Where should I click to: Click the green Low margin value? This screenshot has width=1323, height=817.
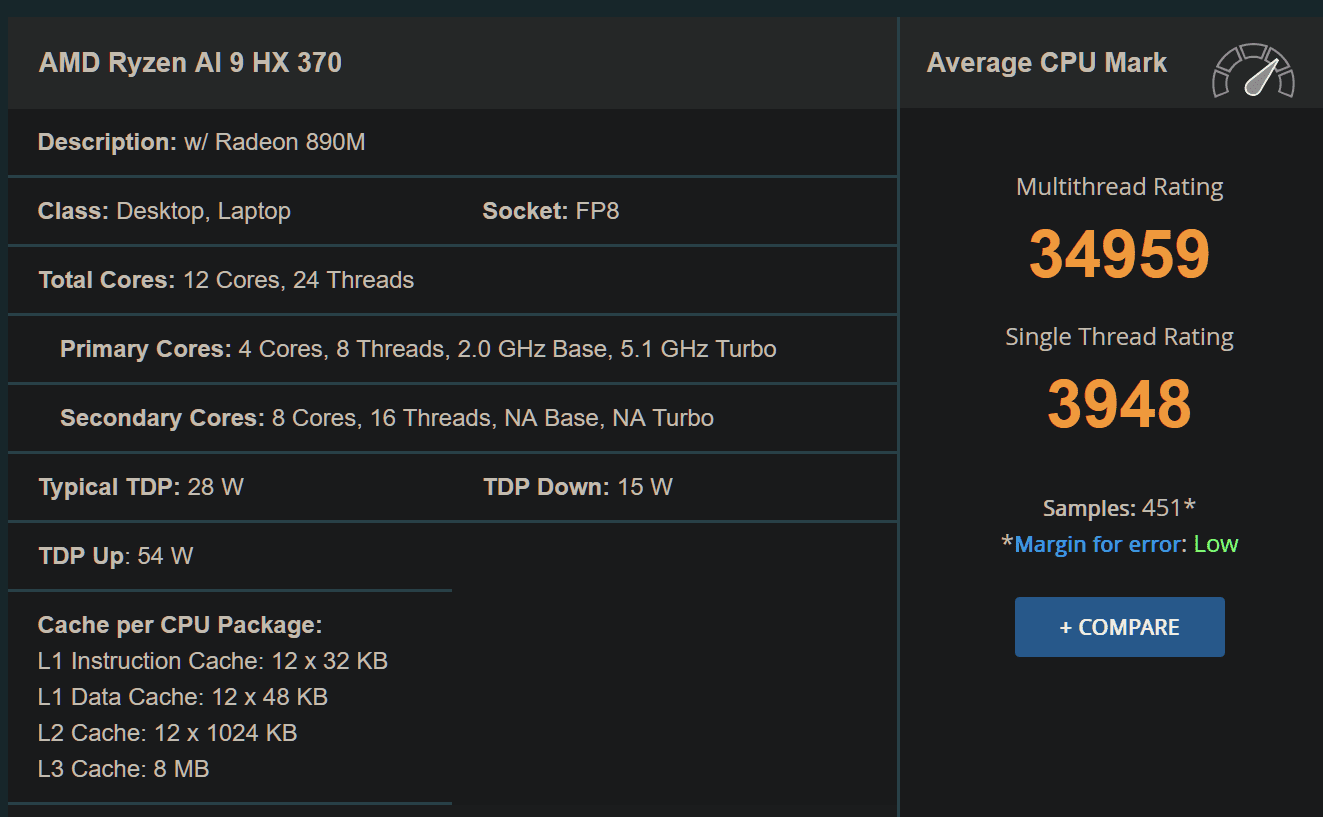(1216, 544)
